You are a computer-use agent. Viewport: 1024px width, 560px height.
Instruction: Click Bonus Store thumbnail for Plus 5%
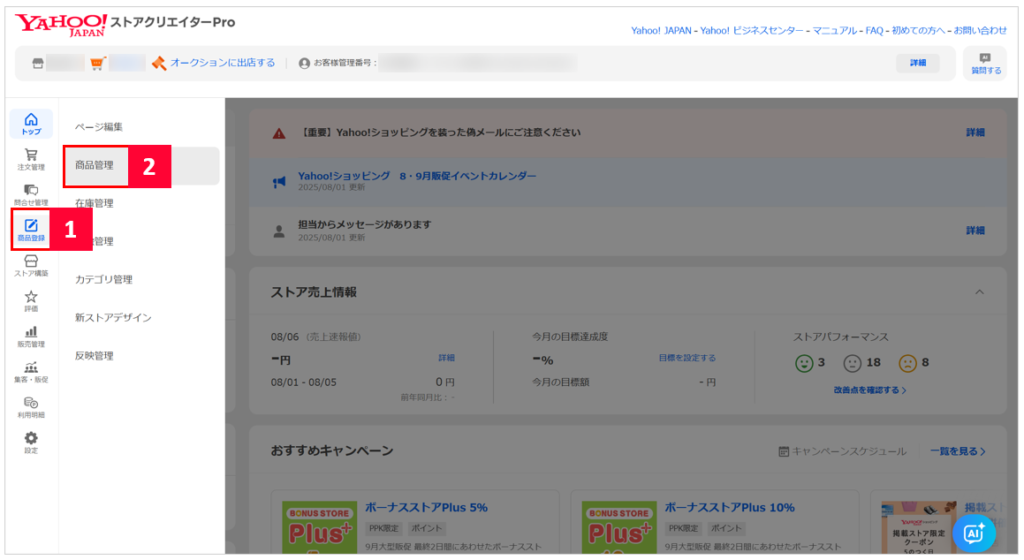pos(319,527)
